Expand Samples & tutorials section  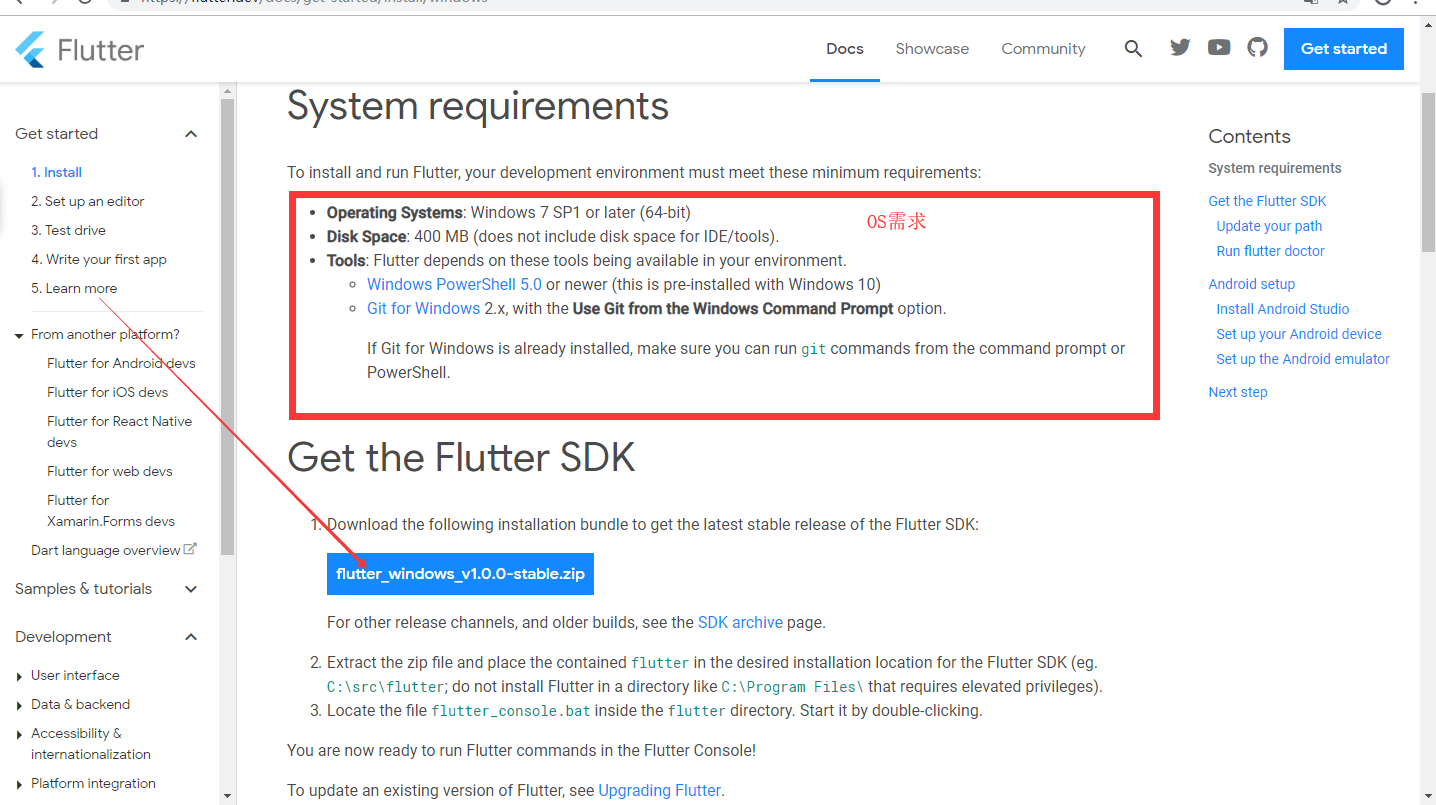coord(191,589)
